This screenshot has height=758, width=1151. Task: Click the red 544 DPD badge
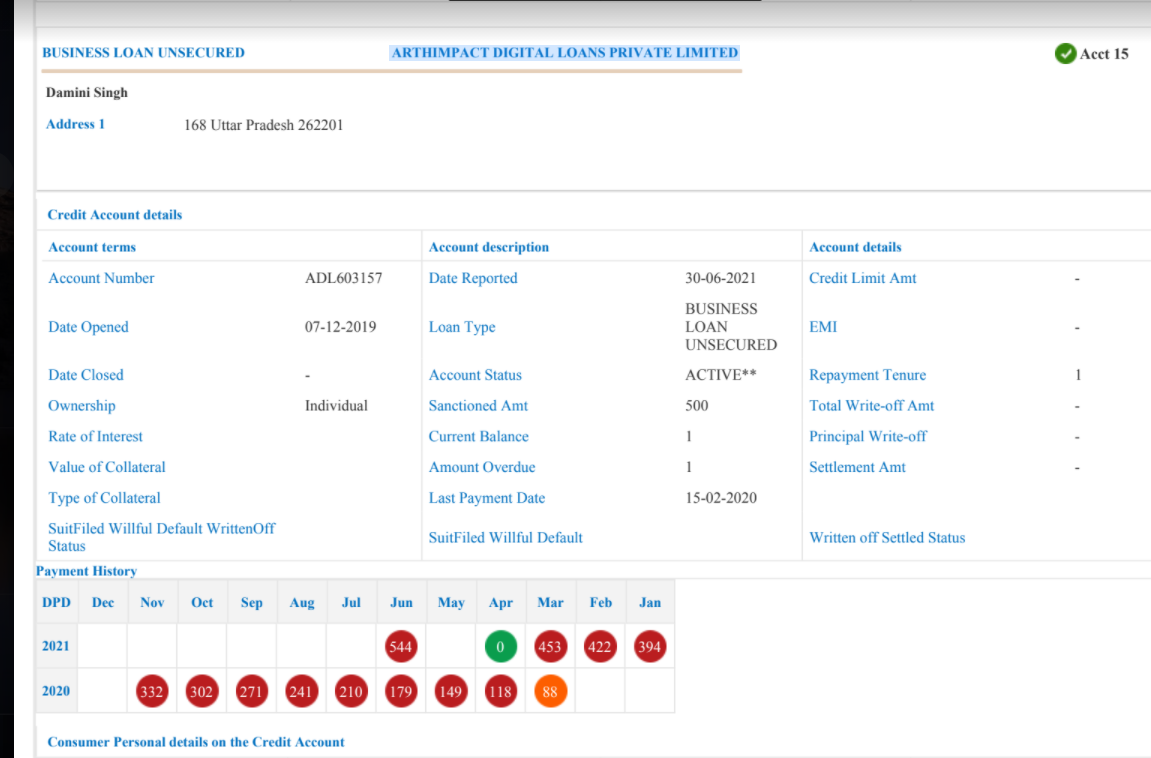[401, 647]
